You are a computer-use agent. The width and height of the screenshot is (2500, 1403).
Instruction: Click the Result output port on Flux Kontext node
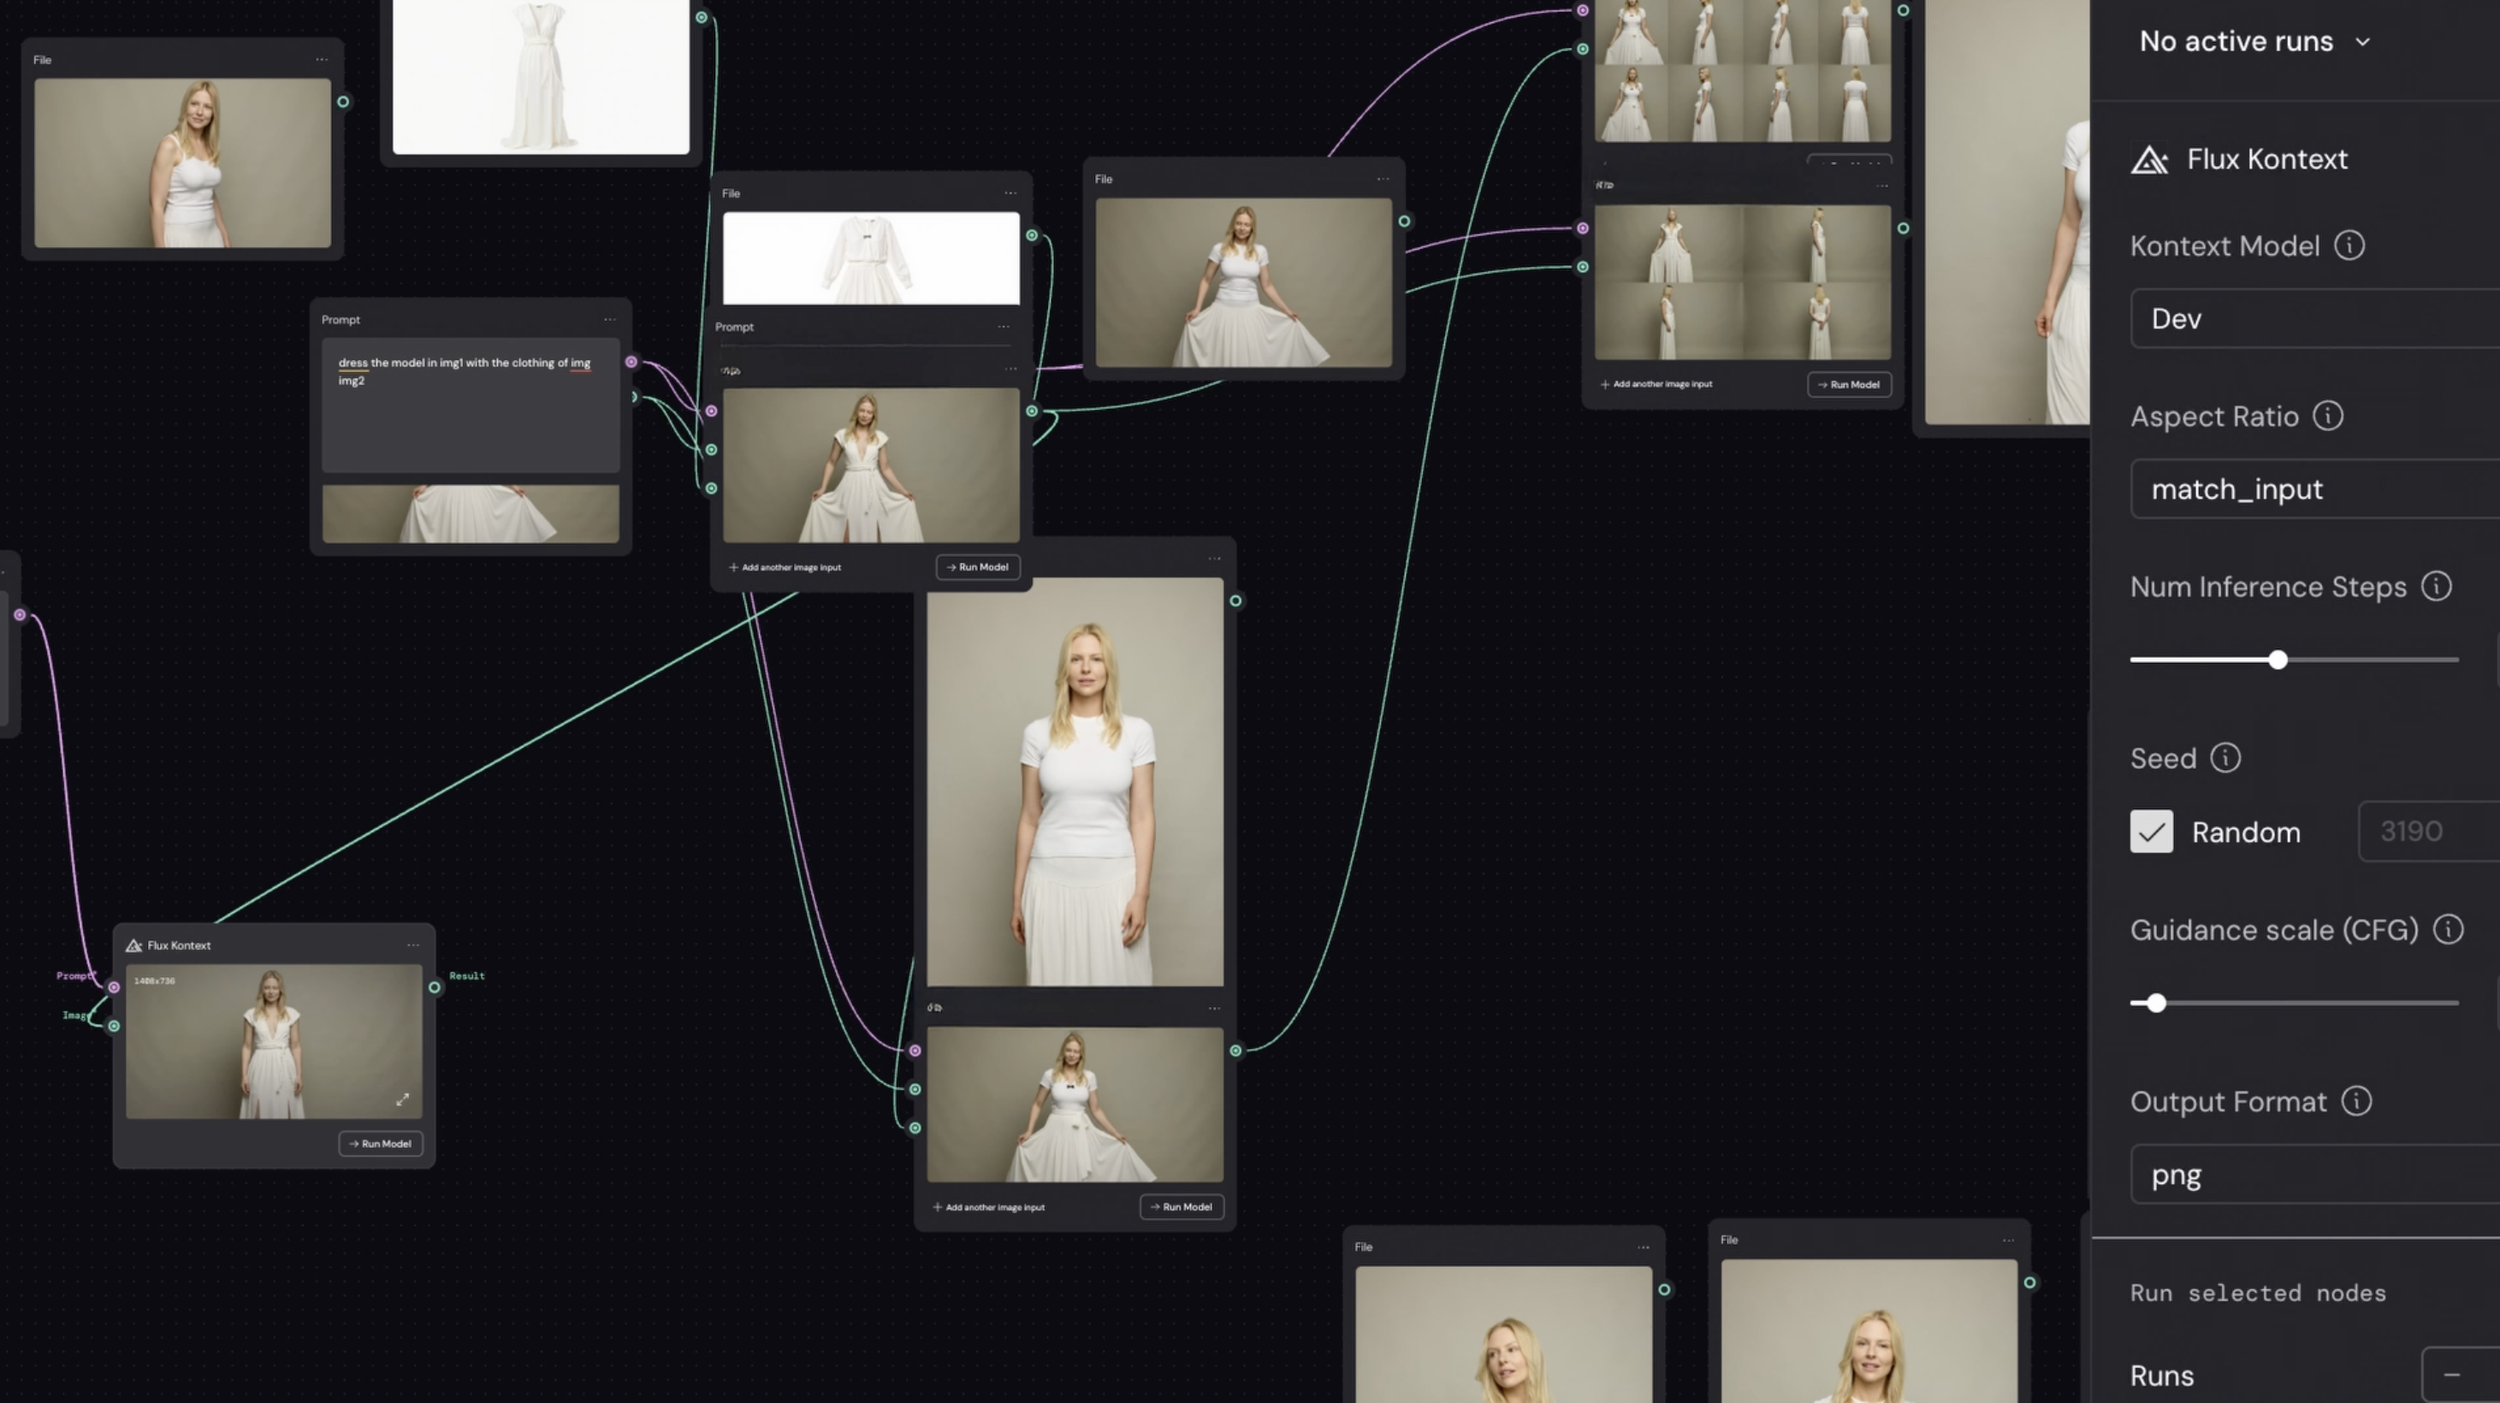435,987
